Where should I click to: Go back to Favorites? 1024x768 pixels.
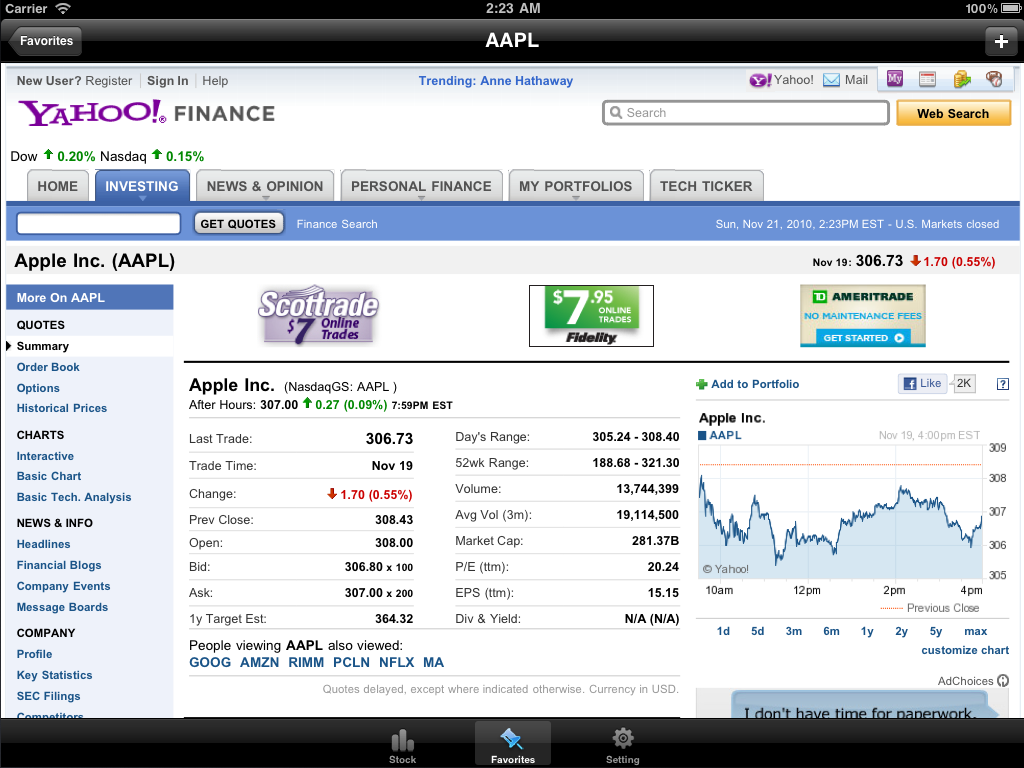point(46,41)
